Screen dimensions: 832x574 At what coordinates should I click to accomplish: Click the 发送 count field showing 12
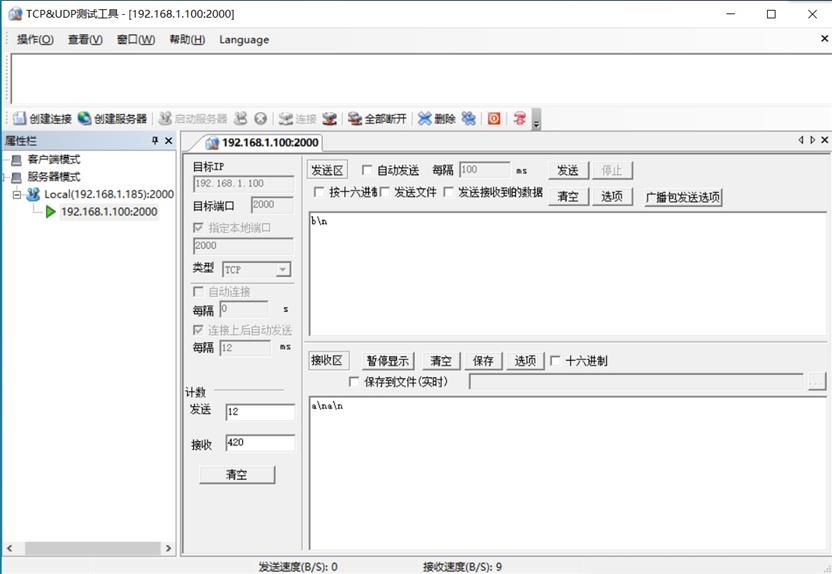pyautogui.click(x=260, y=412)
